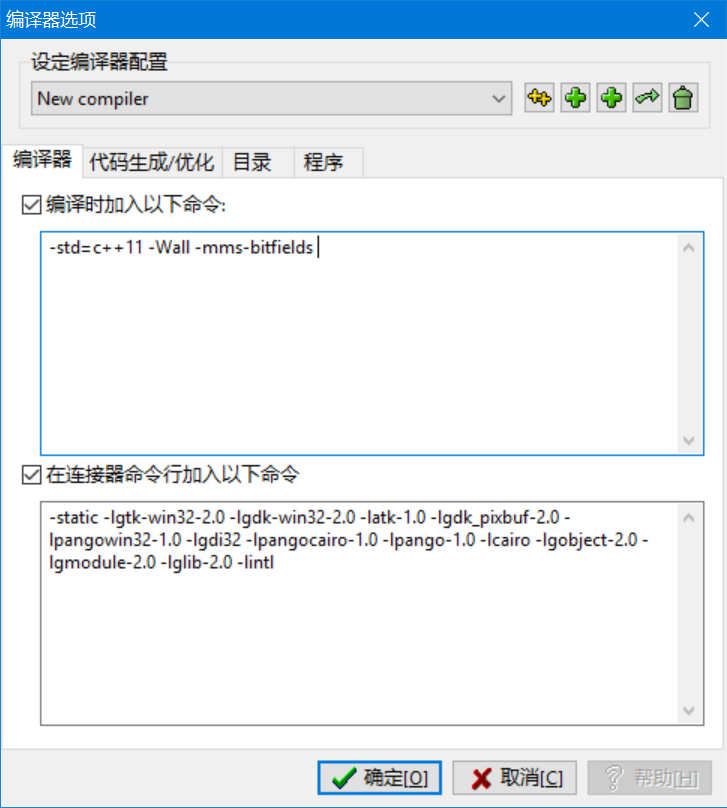
Task: Cancel changes with the 取消[C] button
Action: (515, 778)
